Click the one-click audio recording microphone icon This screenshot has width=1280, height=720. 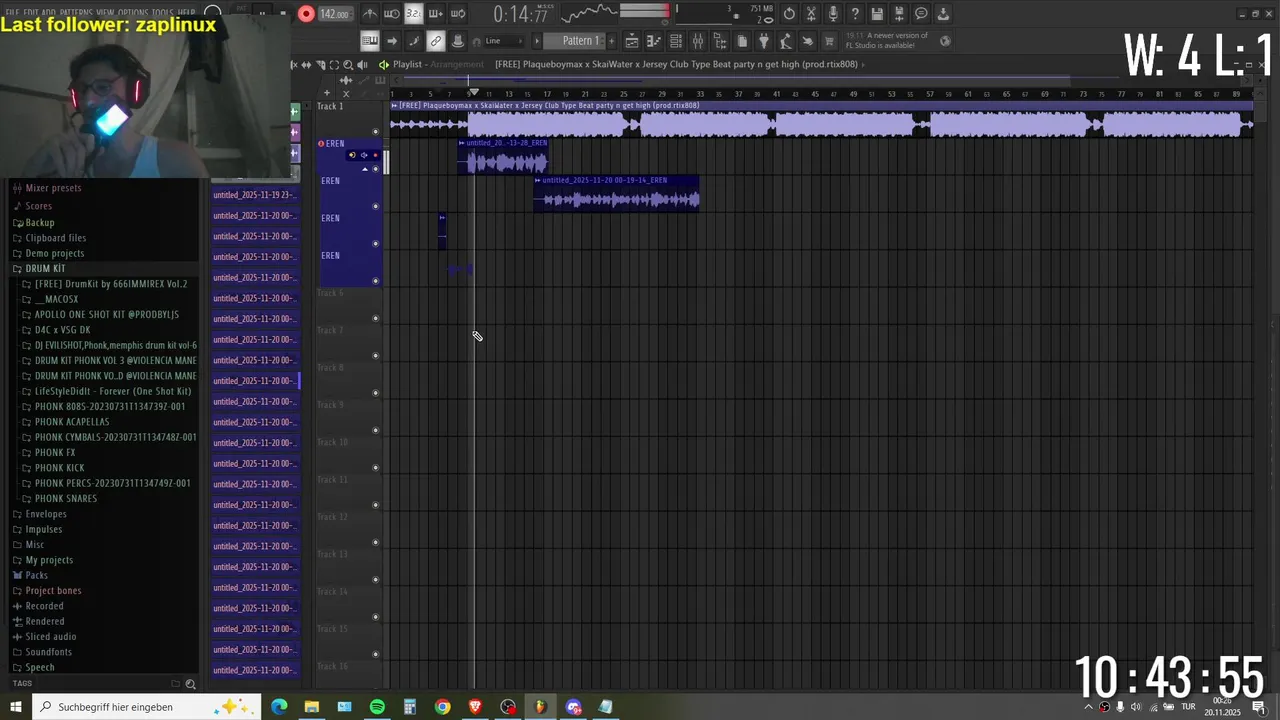(x=833, y=14)
